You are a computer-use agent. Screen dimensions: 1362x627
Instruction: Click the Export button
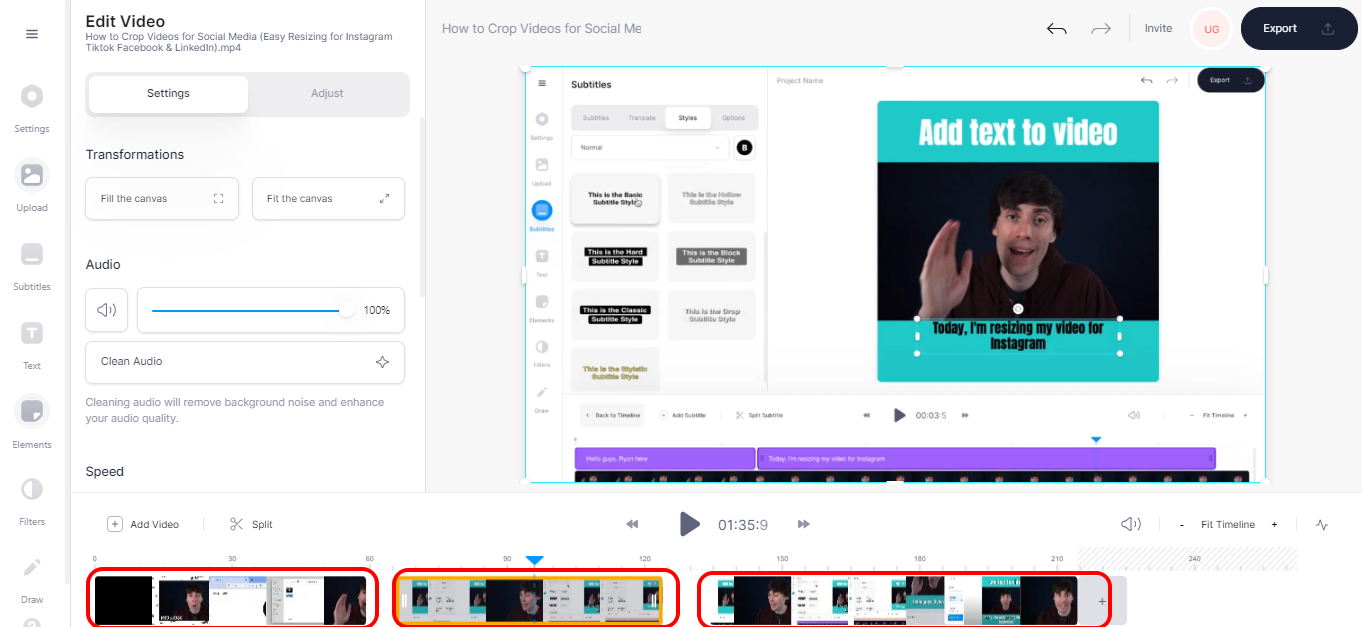click(x=1301, y=29)
